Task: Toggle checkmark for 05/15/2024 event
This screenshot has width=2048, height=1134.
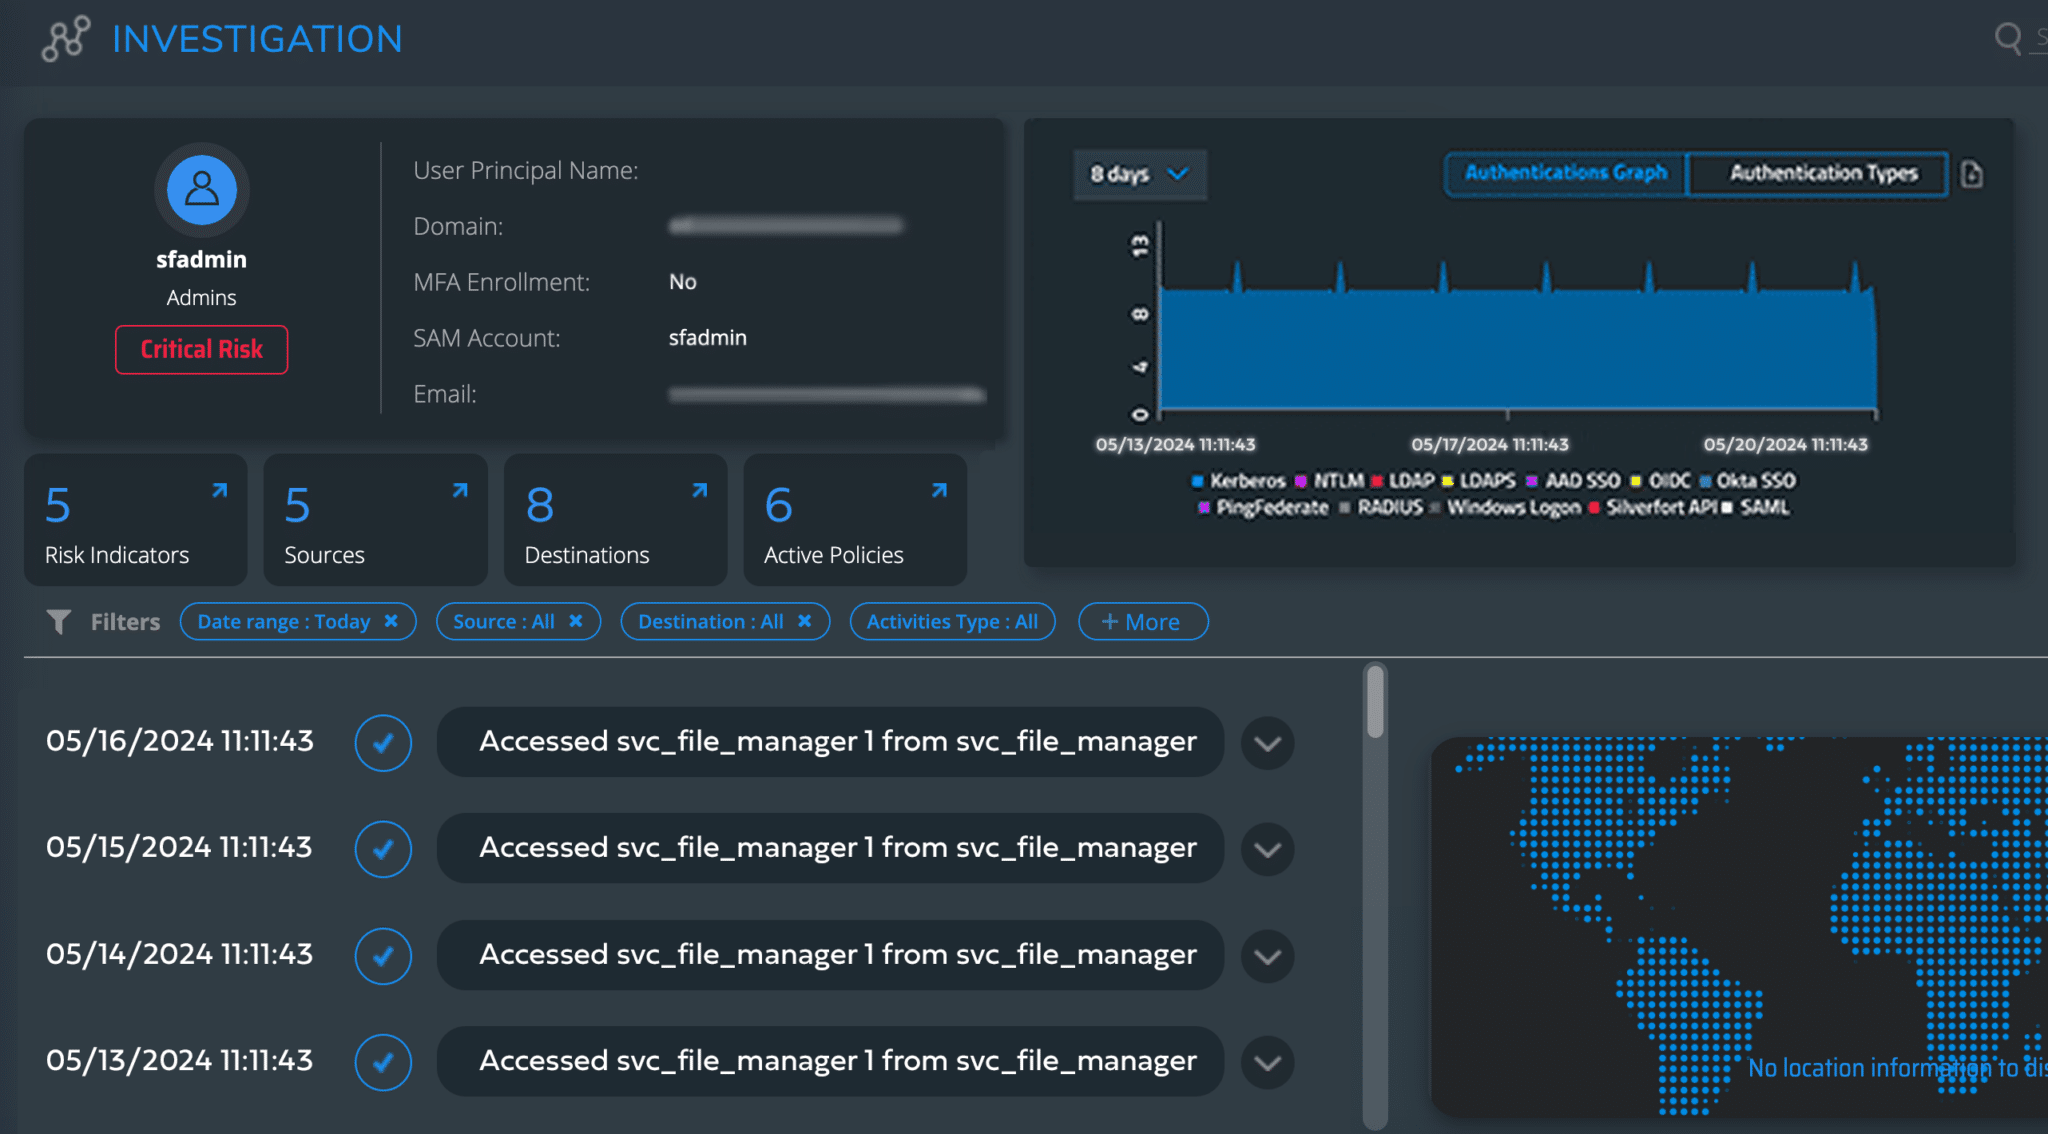Action: coord(383,849)
